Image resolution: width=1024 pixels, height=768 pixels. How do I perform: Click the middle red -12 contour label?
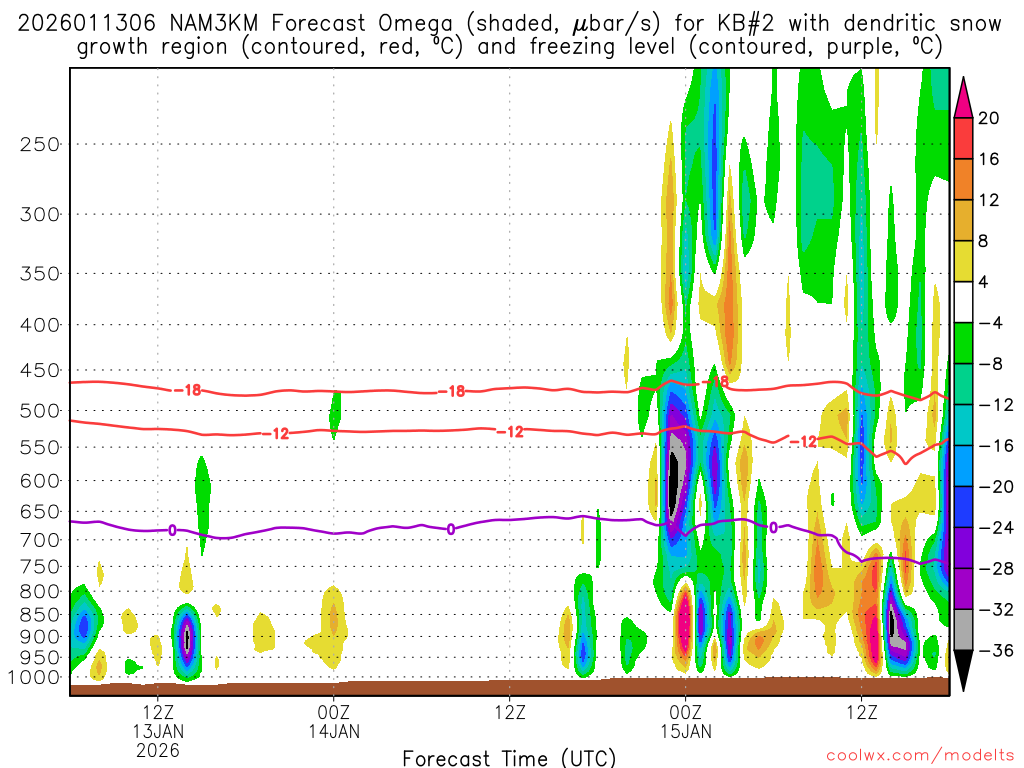point(510,432)
